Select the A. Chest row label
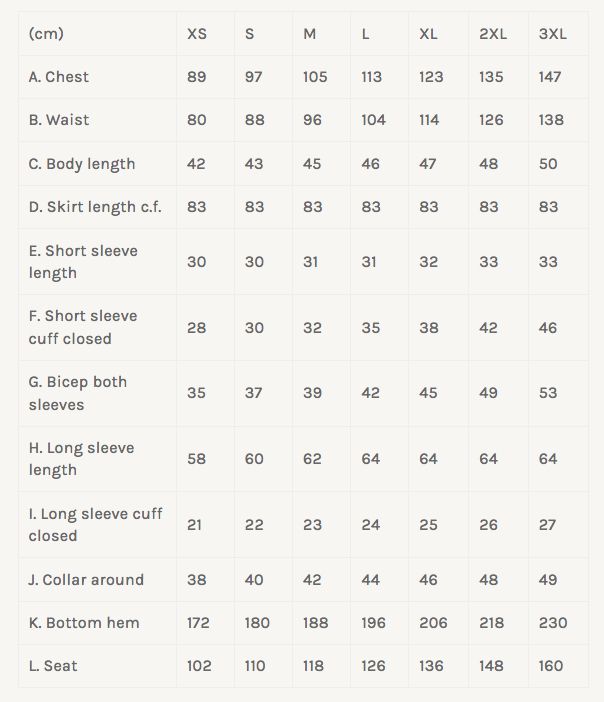The image size is (604, 702). [73, 77]
